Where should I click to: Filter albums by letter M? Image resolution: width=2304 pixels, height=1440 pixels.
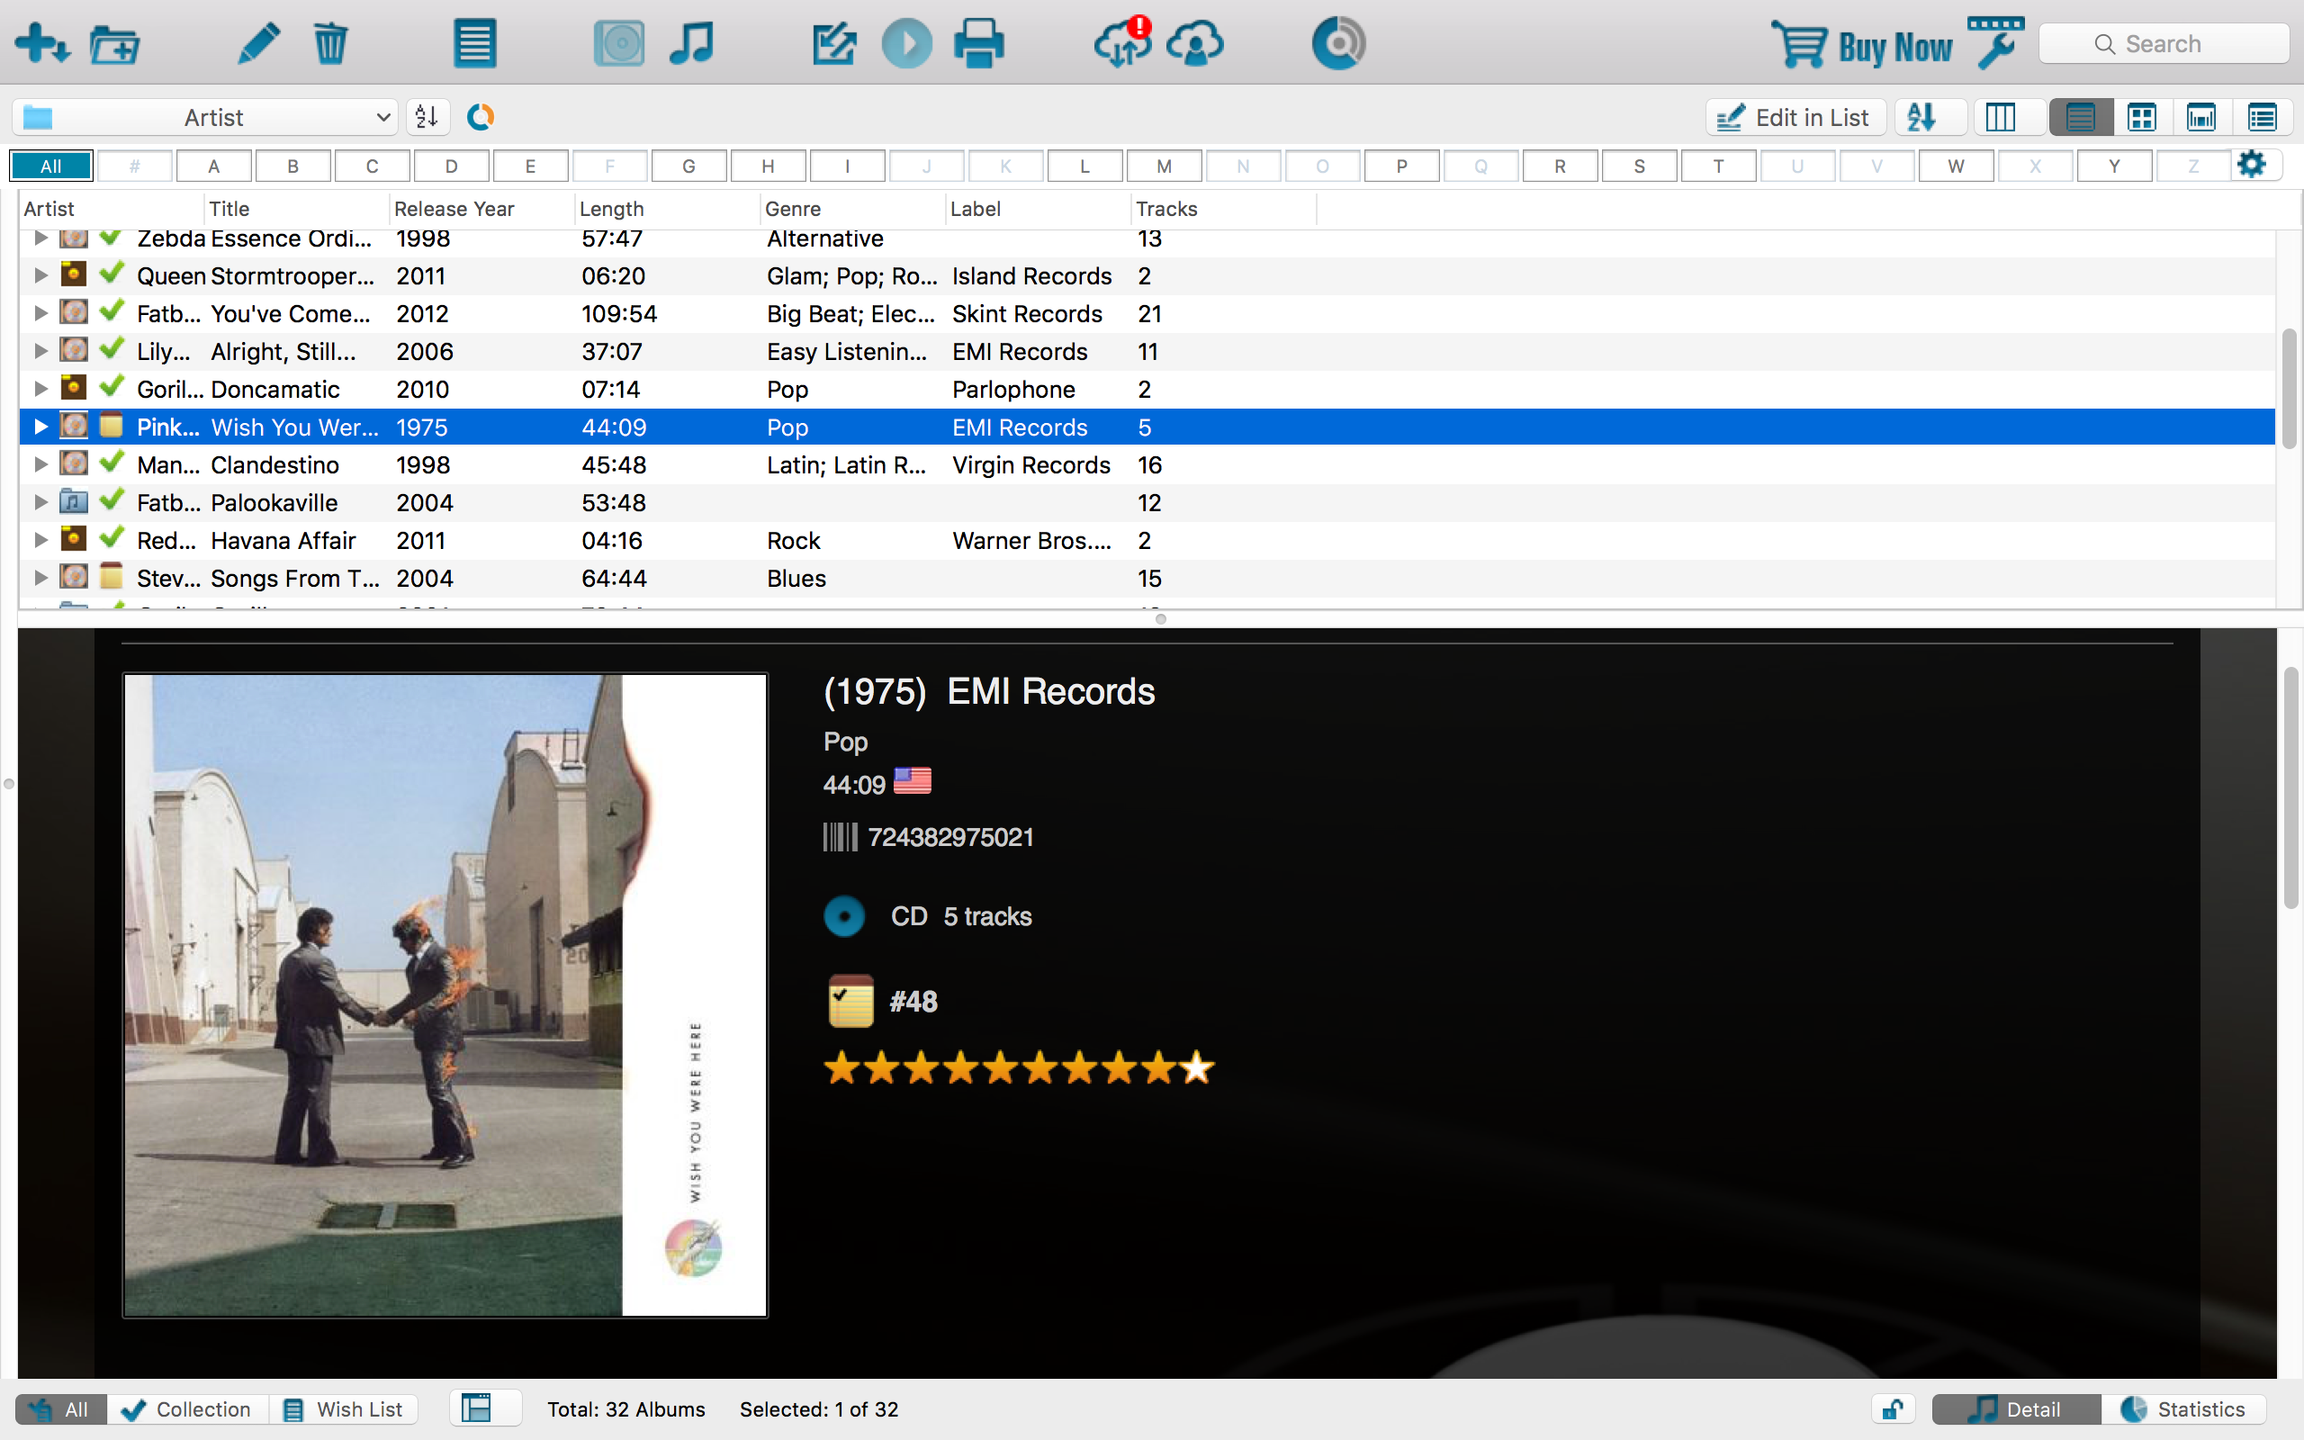coord(1164,166)
